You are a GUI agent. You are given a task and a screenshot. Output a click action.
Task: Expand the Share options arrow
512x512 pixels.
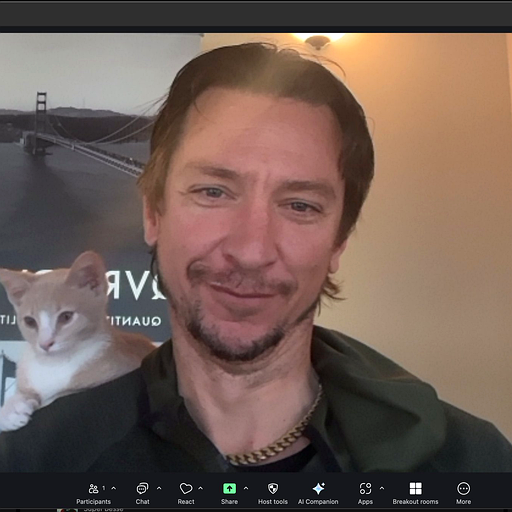[x=246, y=488]
